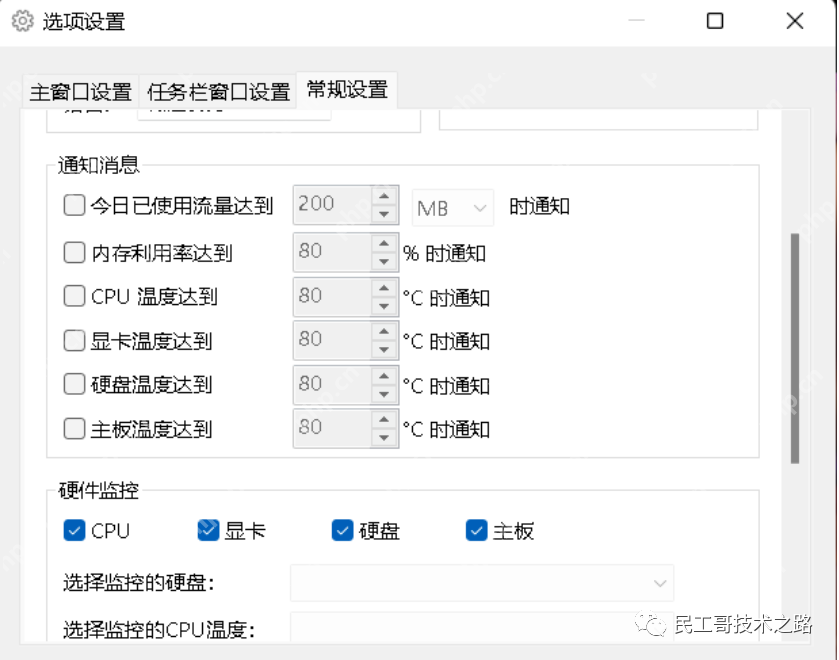The image size is (839, 660).
Task: Open the MB unit dropdown
Action: click(452, 207)
